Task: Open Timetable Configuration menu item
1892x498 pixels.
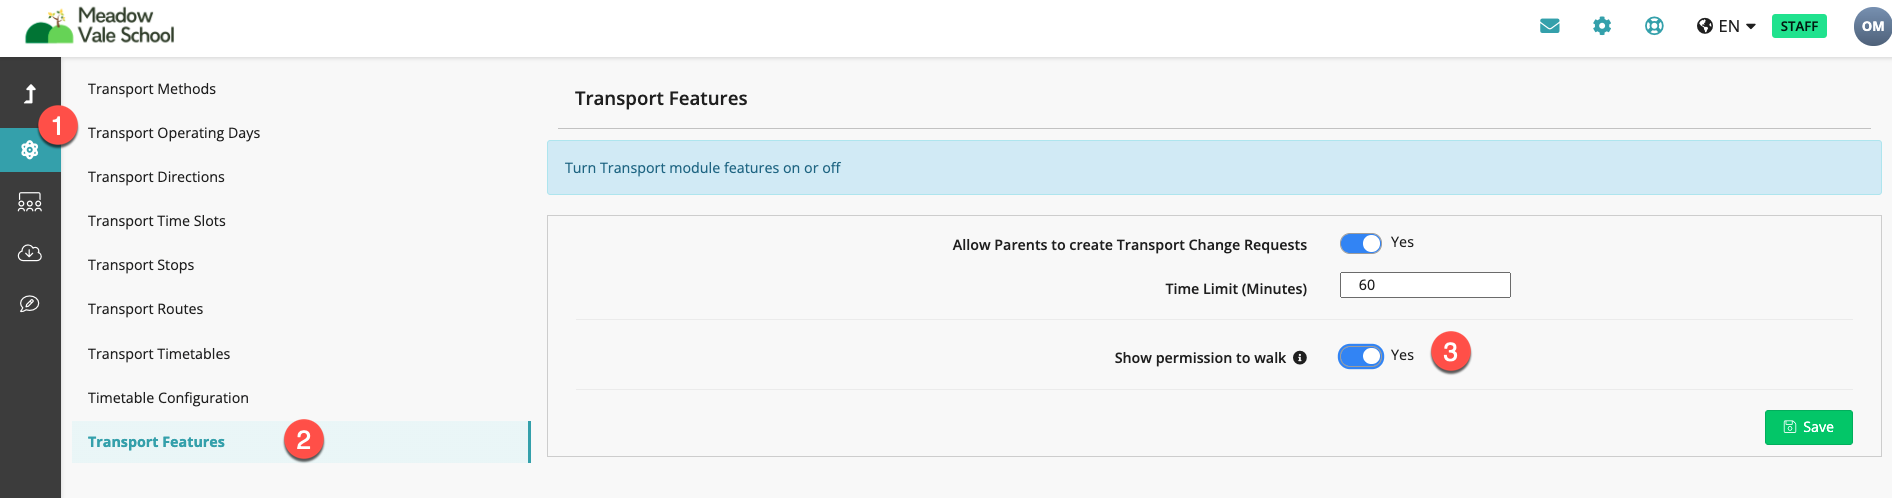Action: pyautogui.click(x=168, y=398)
